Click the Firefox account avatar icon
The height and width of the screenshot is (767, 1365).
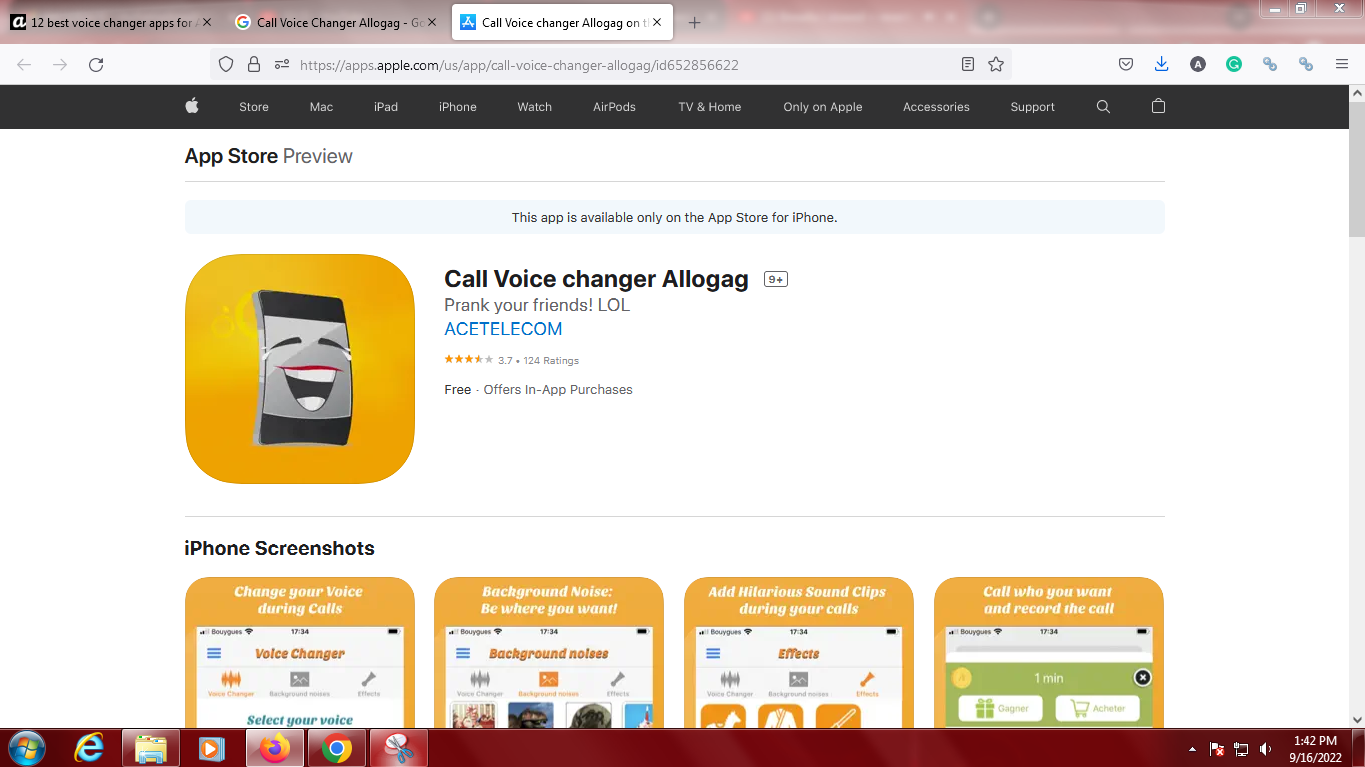[1198, 64]
